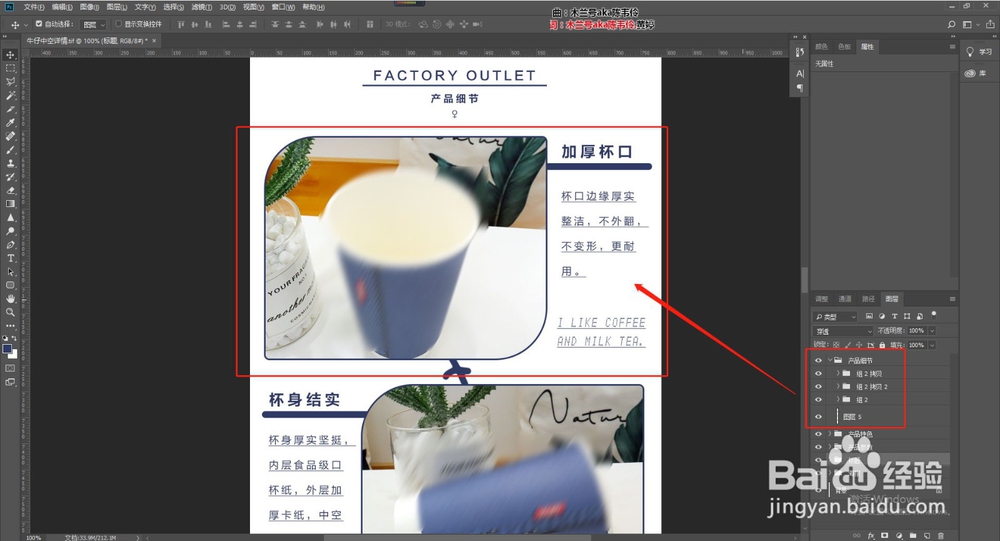Enable Show Transform Controls checkbox
The height and width of the screenshot is (541, 1000).
click(x=118, y=24)
